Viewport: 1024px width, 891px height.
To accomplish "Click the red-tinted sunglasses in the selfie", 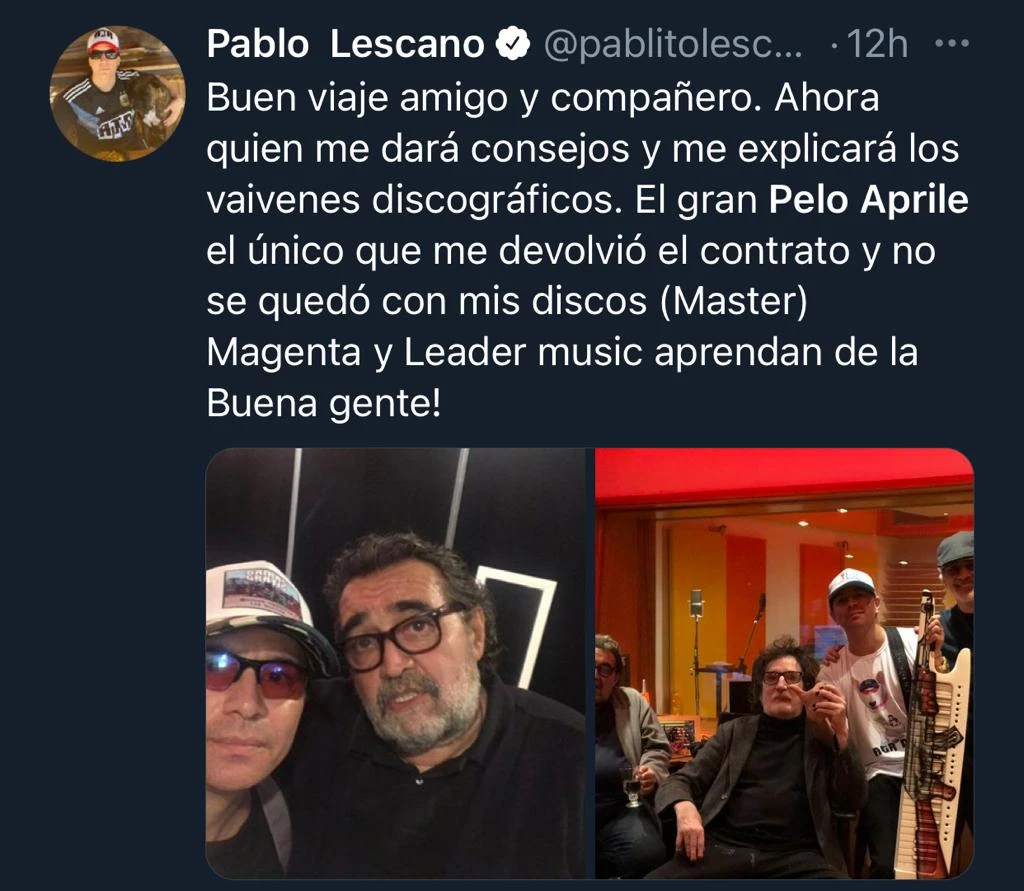I will coord(257,674).
